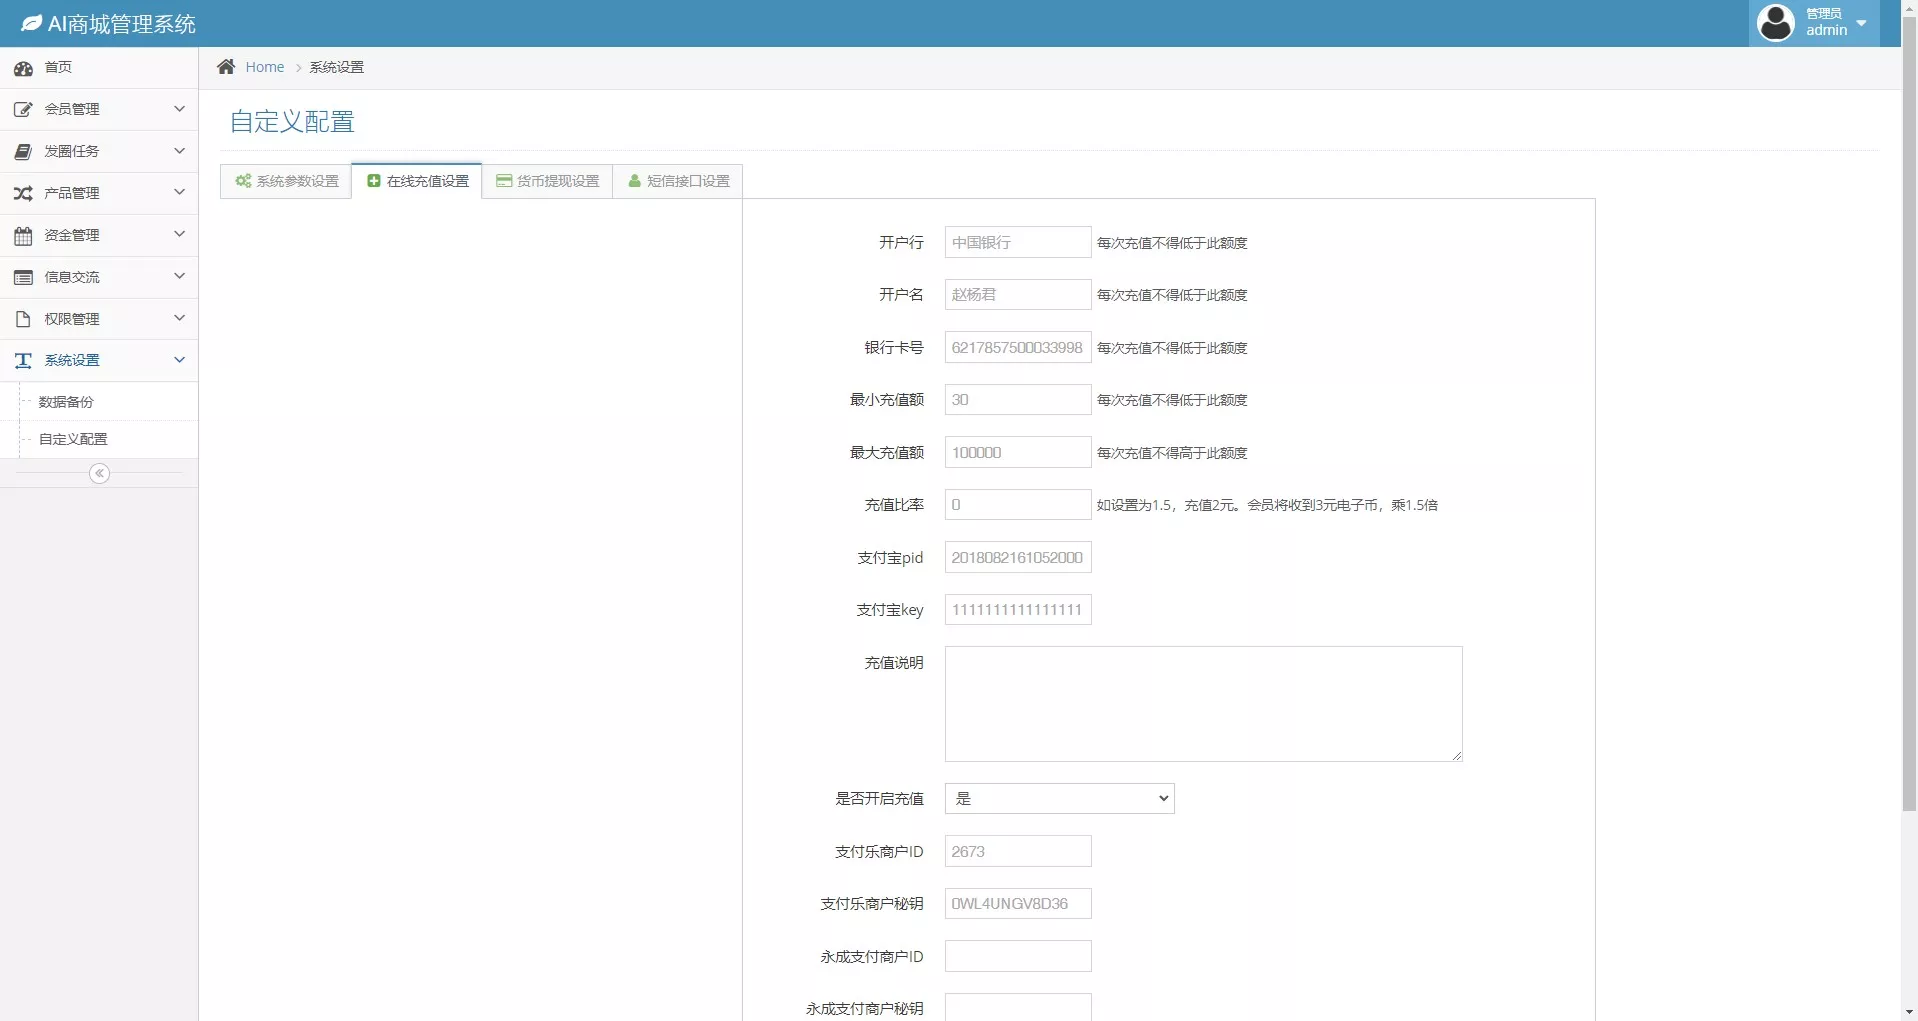Viewport: 1918px width, 1021px height.
Task: Click the book icon beside 发圈任务
Action: point(23,151)
